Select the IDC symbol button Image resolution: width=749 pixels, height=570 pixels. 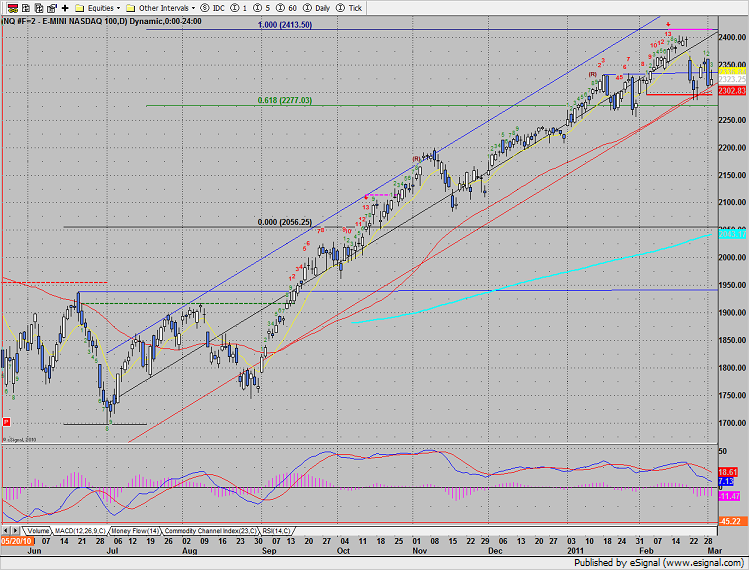tap(213, 8)
